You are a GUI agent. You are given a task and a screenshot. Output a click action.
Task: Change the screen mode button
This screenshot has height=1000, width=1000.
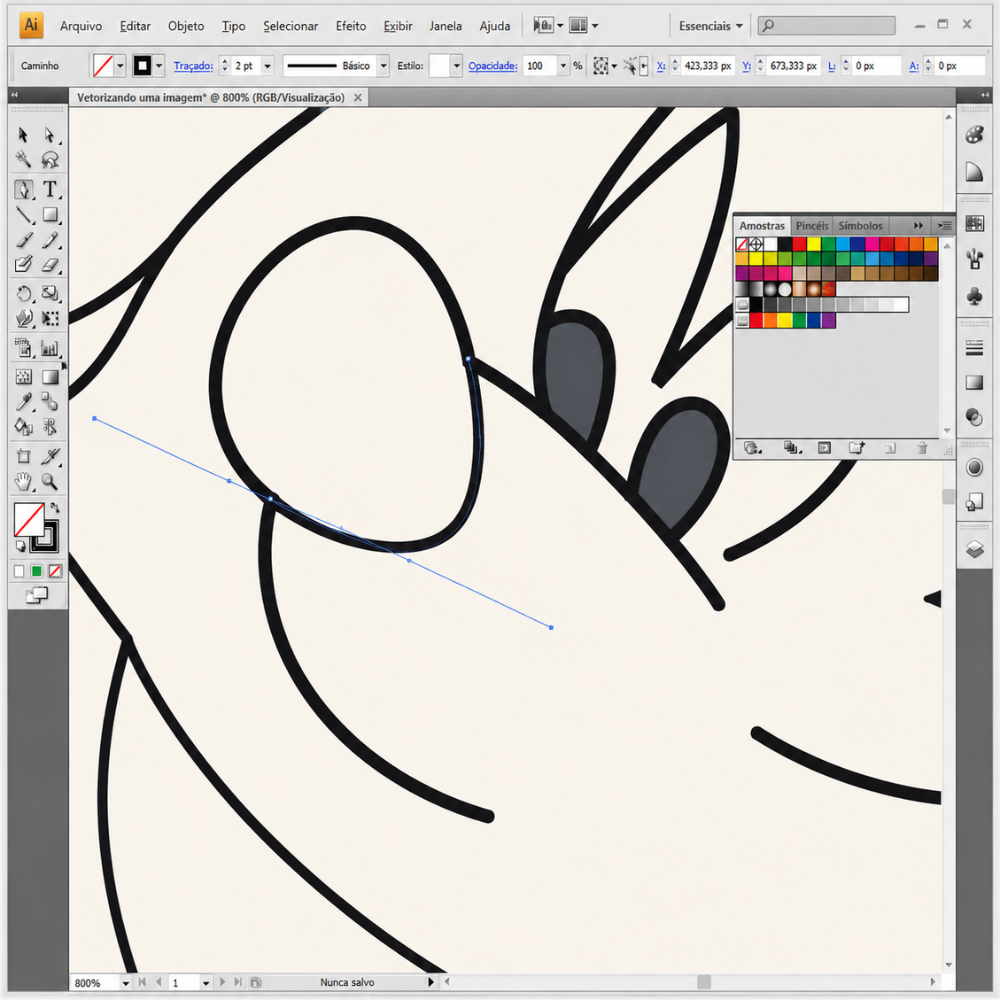point(37,596)
